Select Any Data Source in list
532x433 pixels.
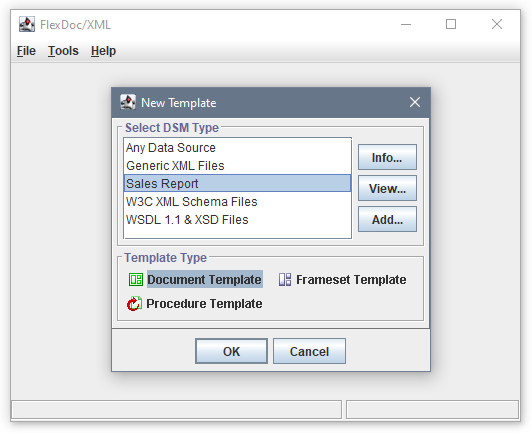(x=238, y=148)
